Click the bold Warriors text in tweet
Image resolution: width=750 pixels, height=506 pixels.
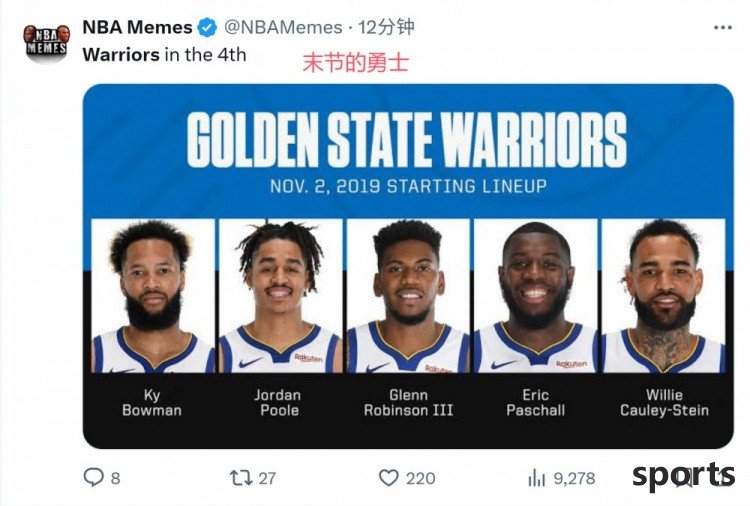pyautogui.click(x=121, y=55)
